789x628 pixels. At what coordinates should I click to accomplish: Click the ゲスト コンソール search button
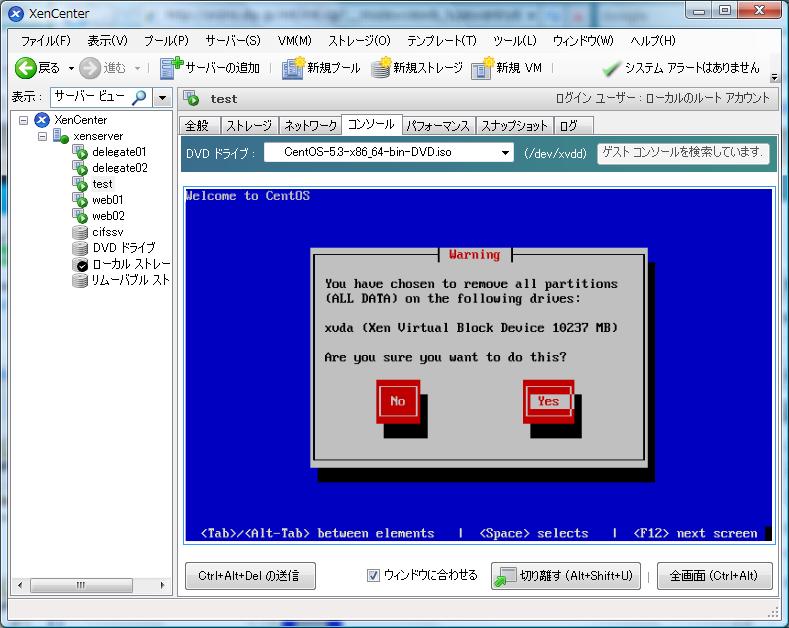tap(683, 152)
